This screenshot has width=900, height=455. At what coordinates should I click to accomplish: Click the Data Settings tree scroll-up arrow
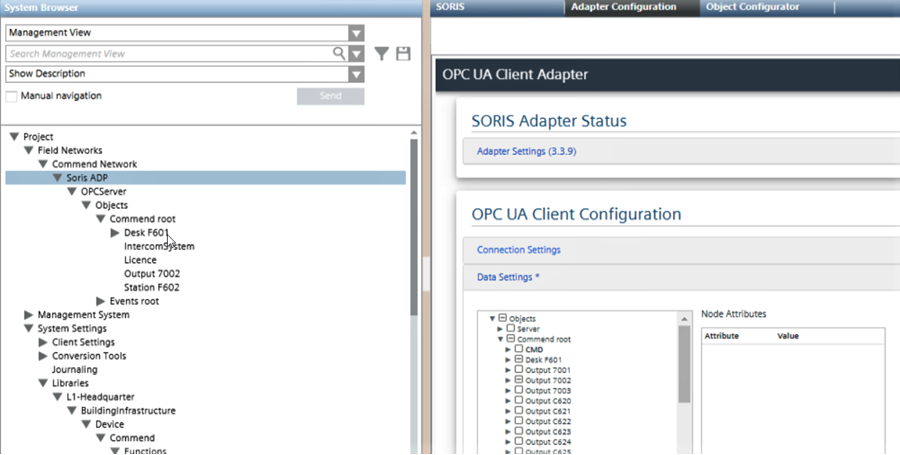[x=684, y=317]
